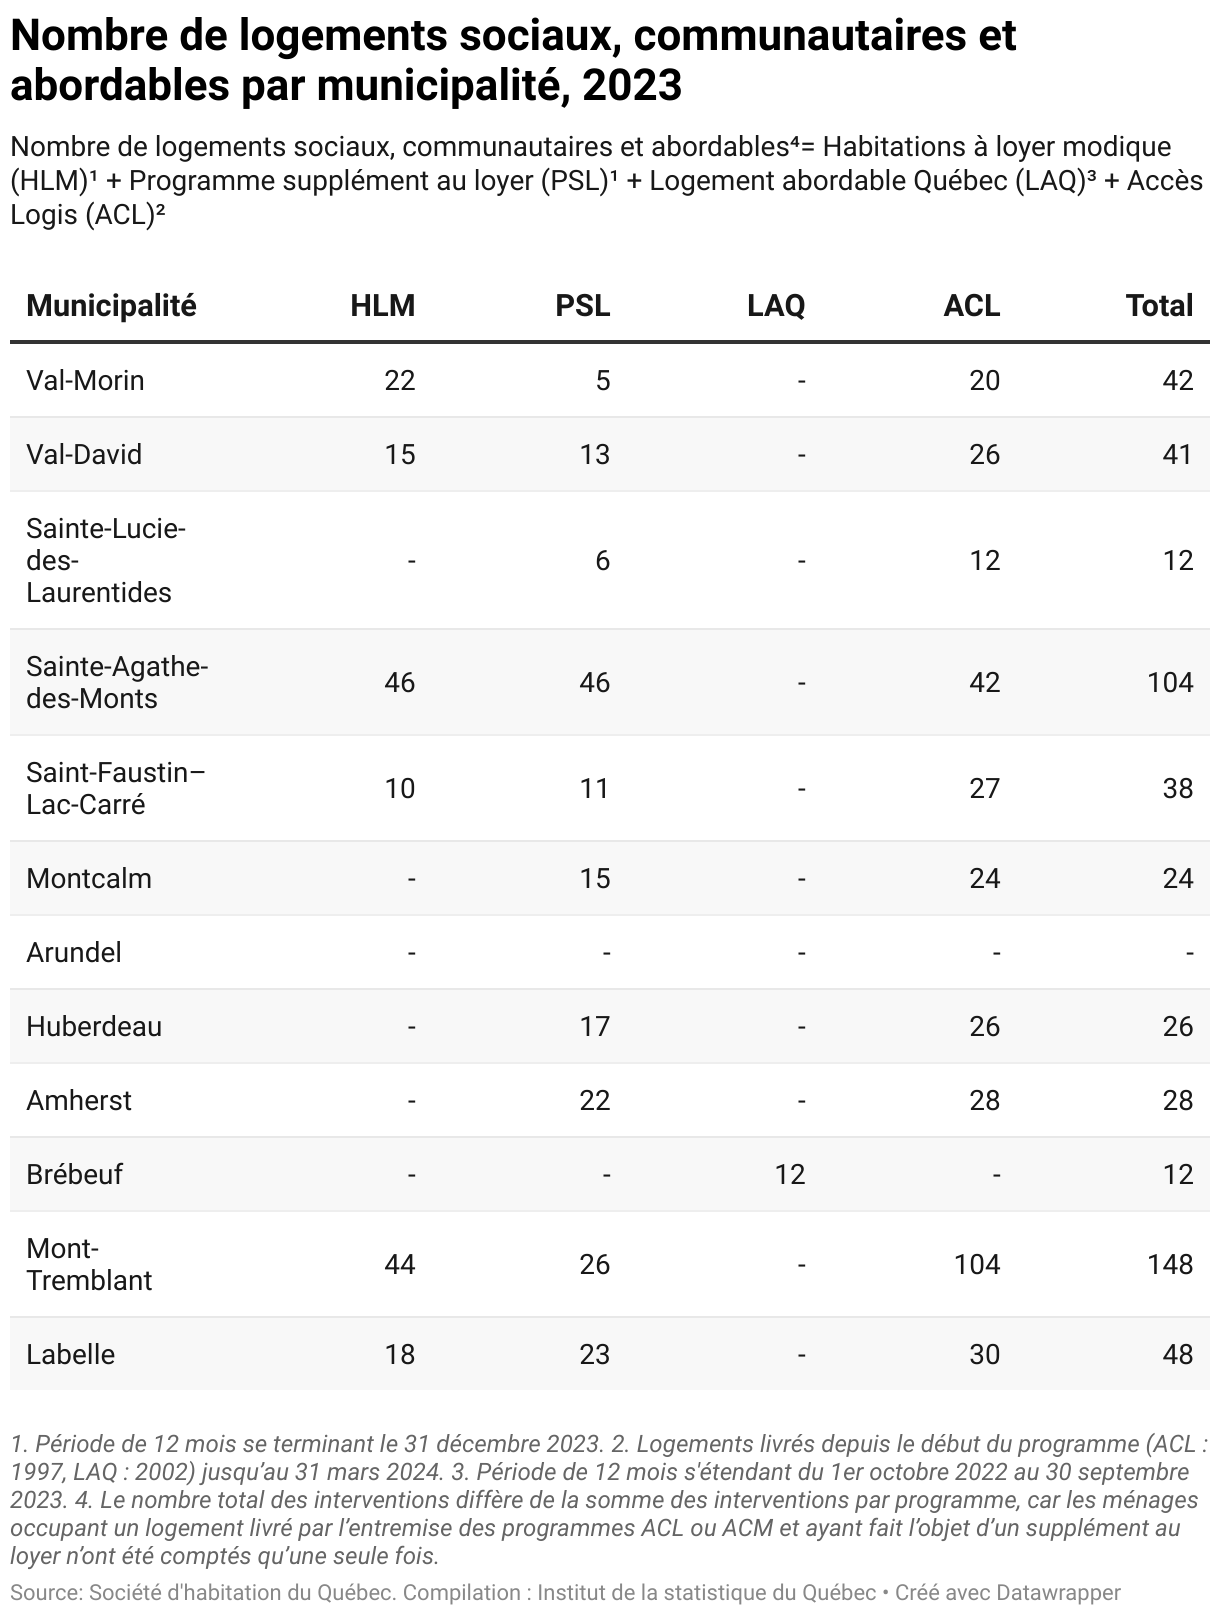Select the LAQ column header
Viewport: 1220px width, 1616px height.
[x=776, y=305]
